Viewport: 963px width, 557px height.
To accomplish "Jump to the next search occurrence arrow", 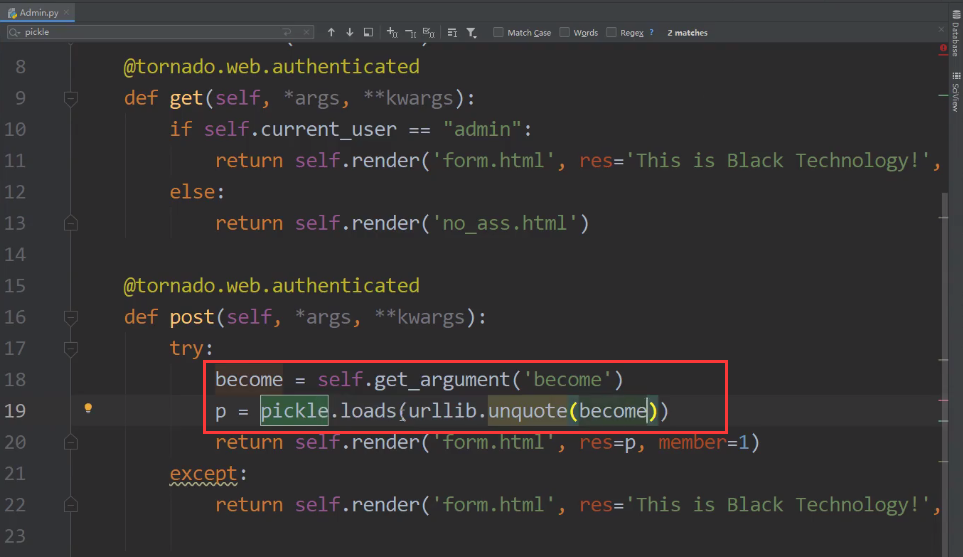I will pyautogui.click(x=350, y=32).
